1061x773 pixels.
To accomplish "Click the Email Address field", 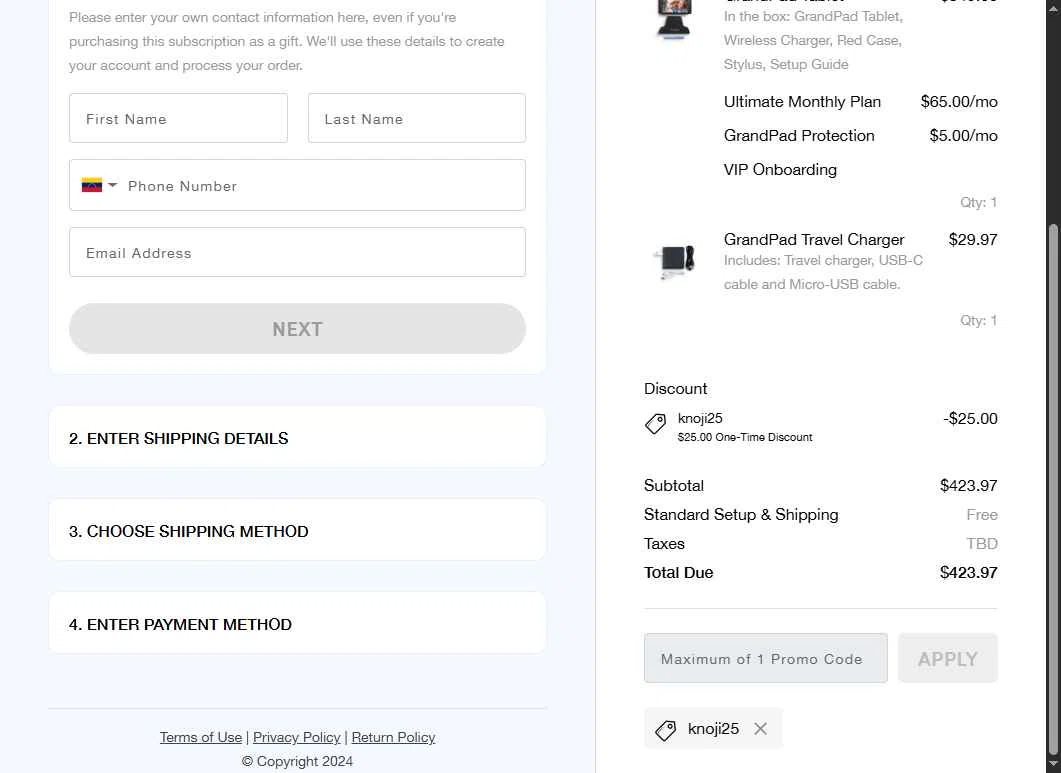I will click(297, 252).
